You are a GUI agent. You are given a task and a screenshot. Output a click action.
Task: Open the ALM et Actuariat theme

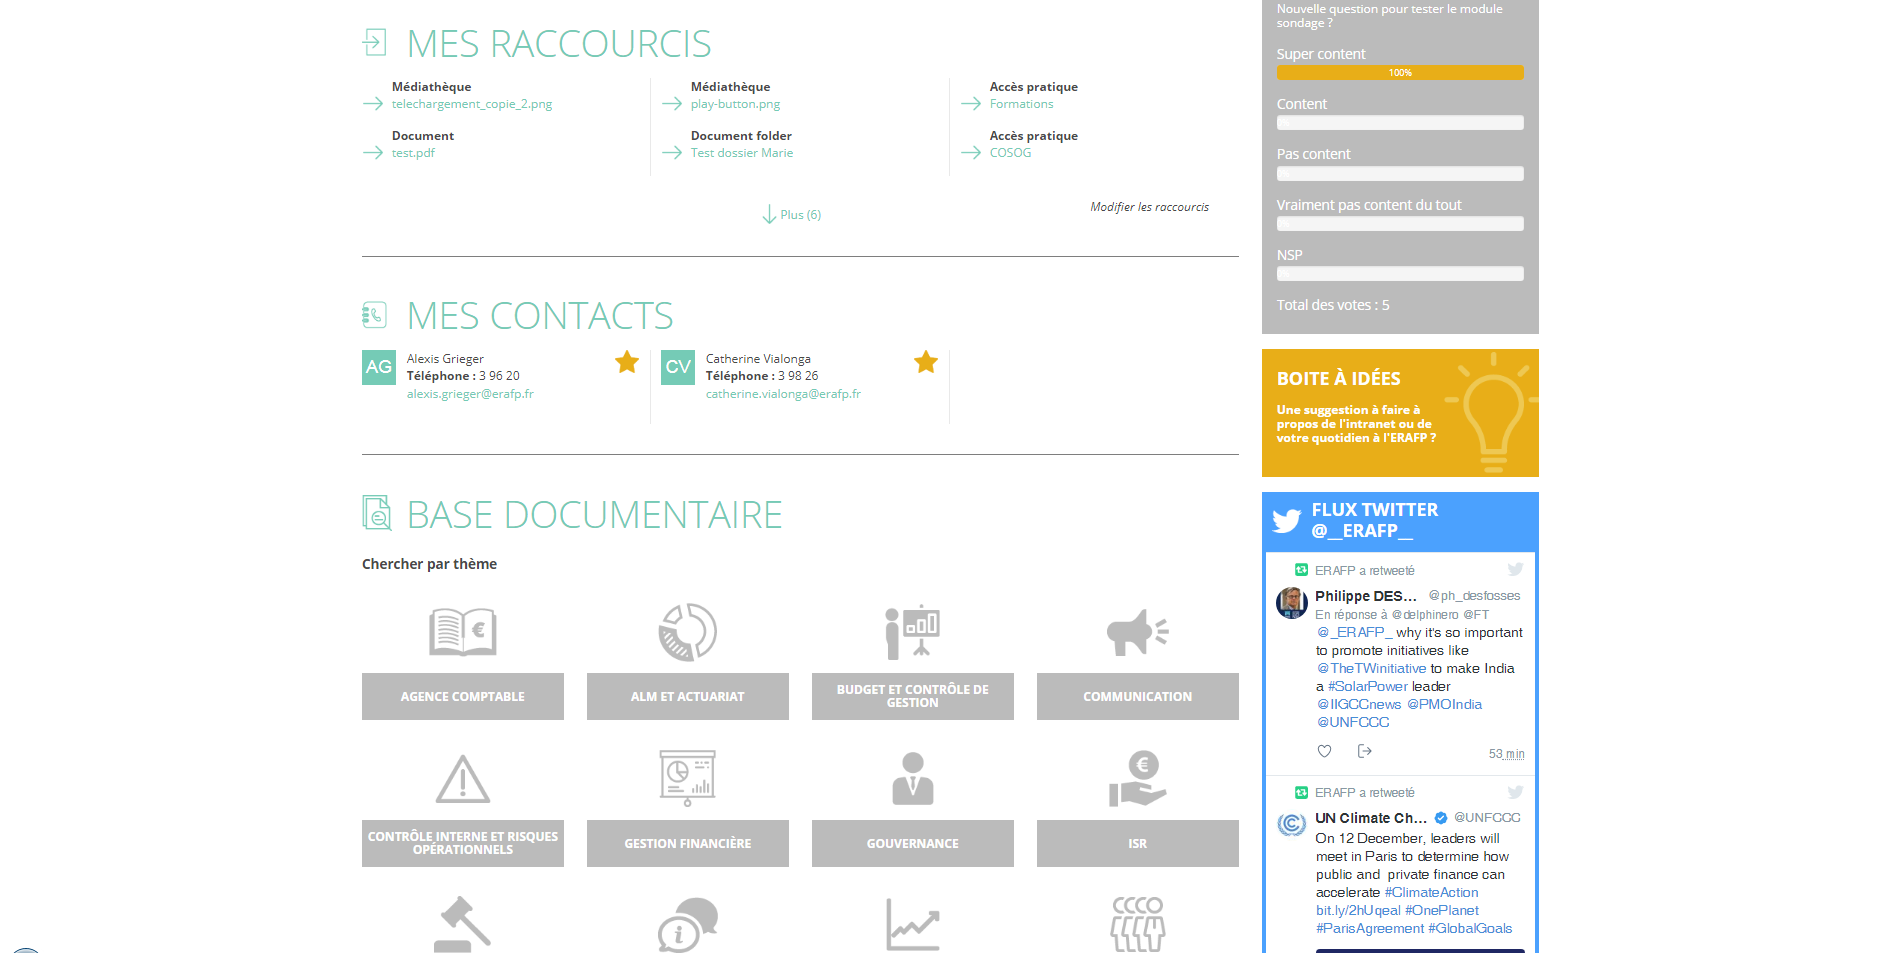(x=688, y=696)
